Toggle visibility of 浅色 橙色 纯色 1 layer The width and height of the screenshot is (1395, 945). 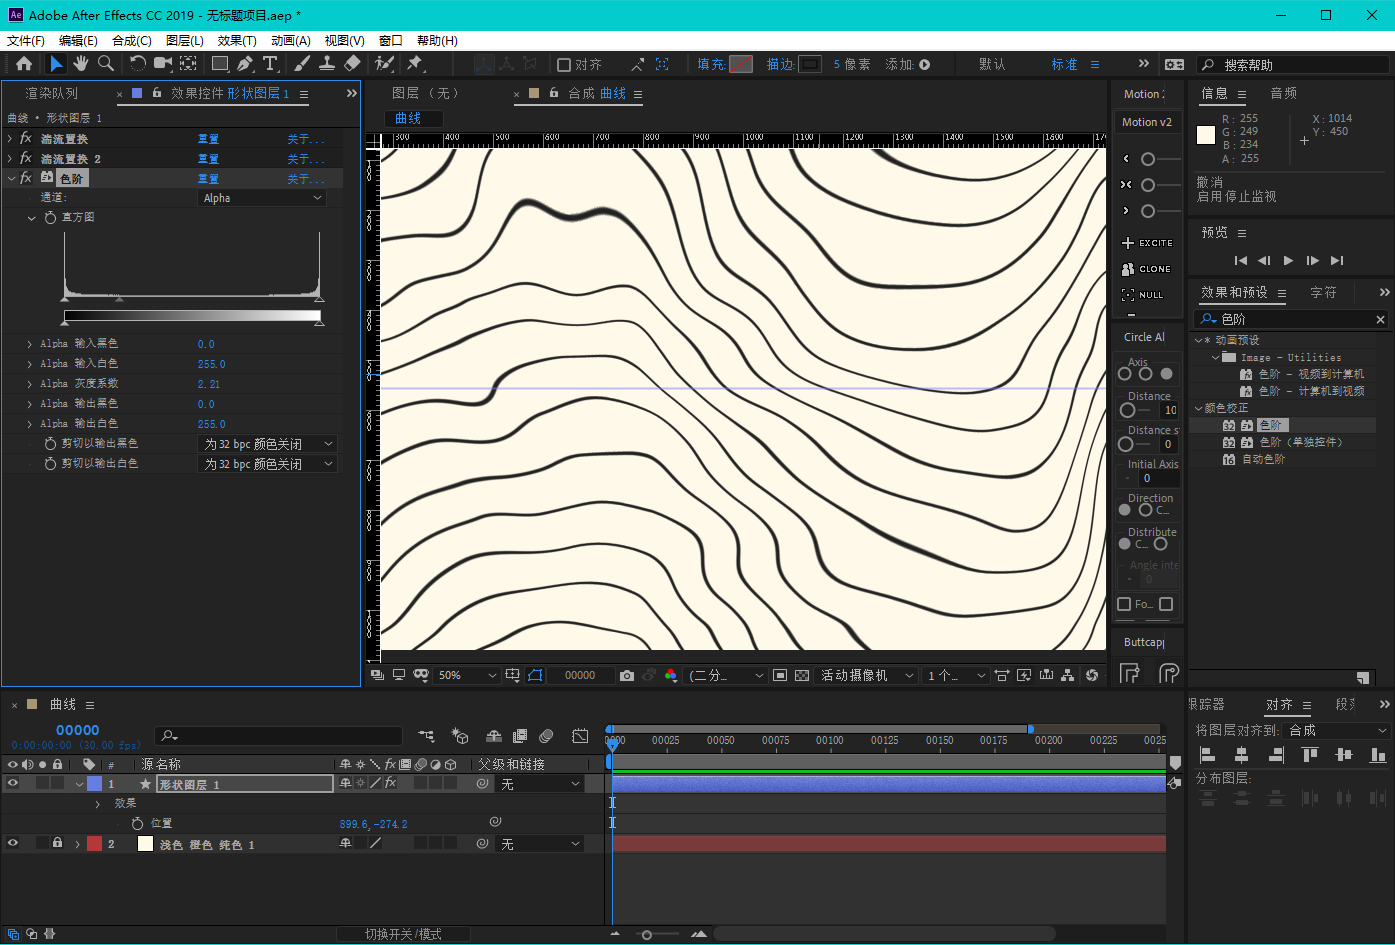click(x=13, y=844)
